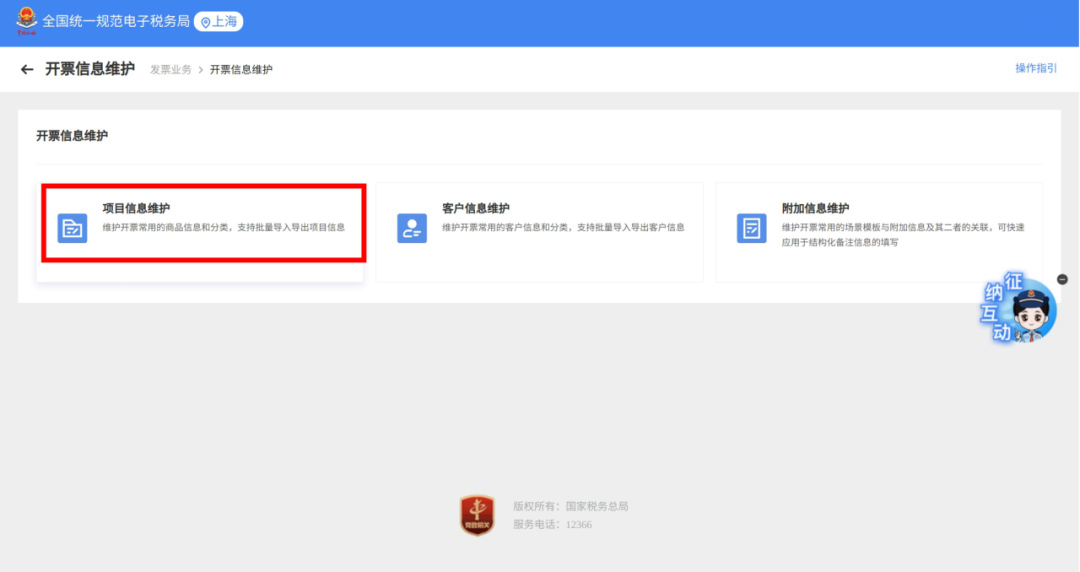Open 客户信息维护 card title

476,208
